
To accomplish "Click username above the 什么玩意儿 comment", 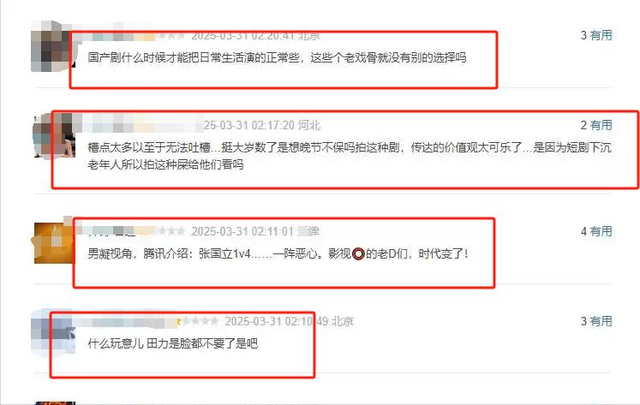I will coord(131,321).
